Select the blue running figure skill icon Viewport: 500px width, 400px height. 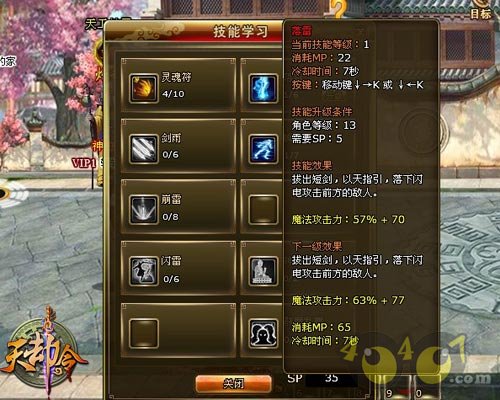point(263,149)
